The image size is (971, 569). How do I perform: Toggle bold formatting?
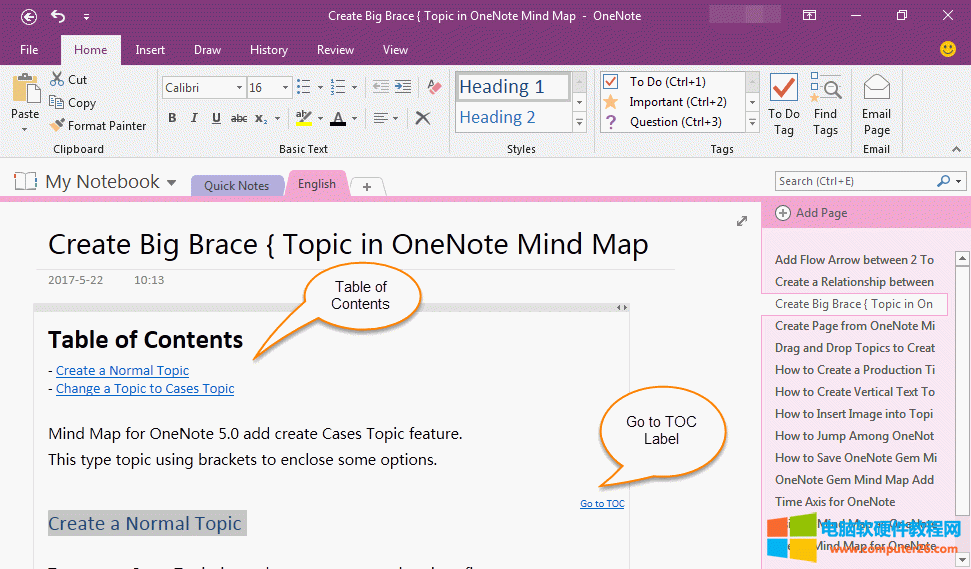coord(172,118)
